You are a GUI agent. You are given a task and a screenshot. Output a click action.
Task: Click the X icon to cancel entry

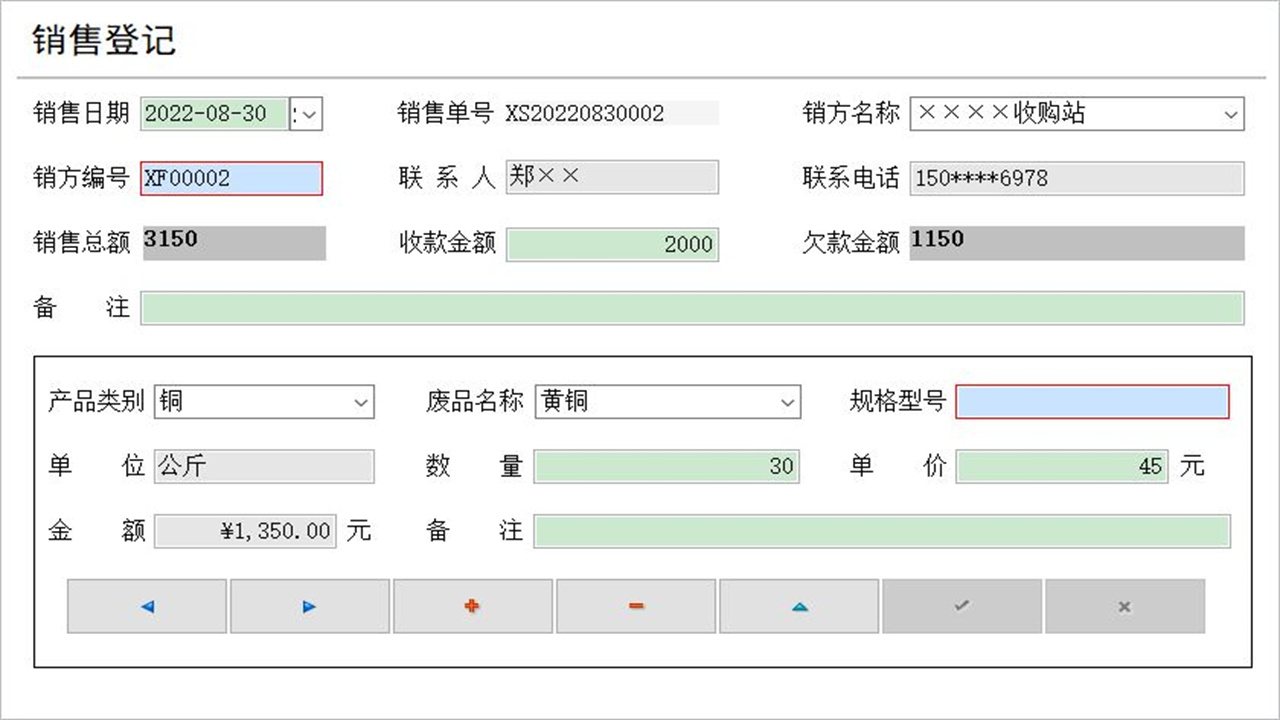coord(1125,606)
